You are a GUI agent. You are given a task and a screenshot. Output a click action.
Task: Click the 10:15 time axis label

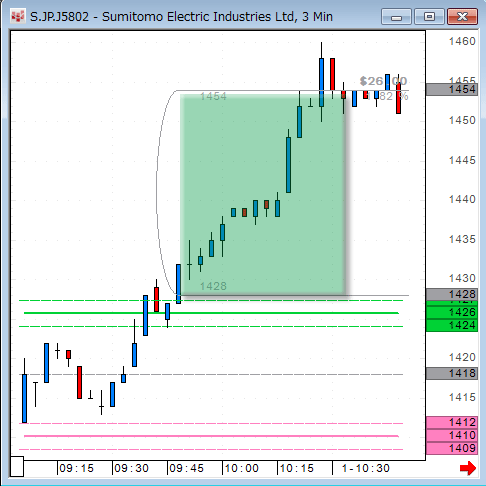point(296,468)
